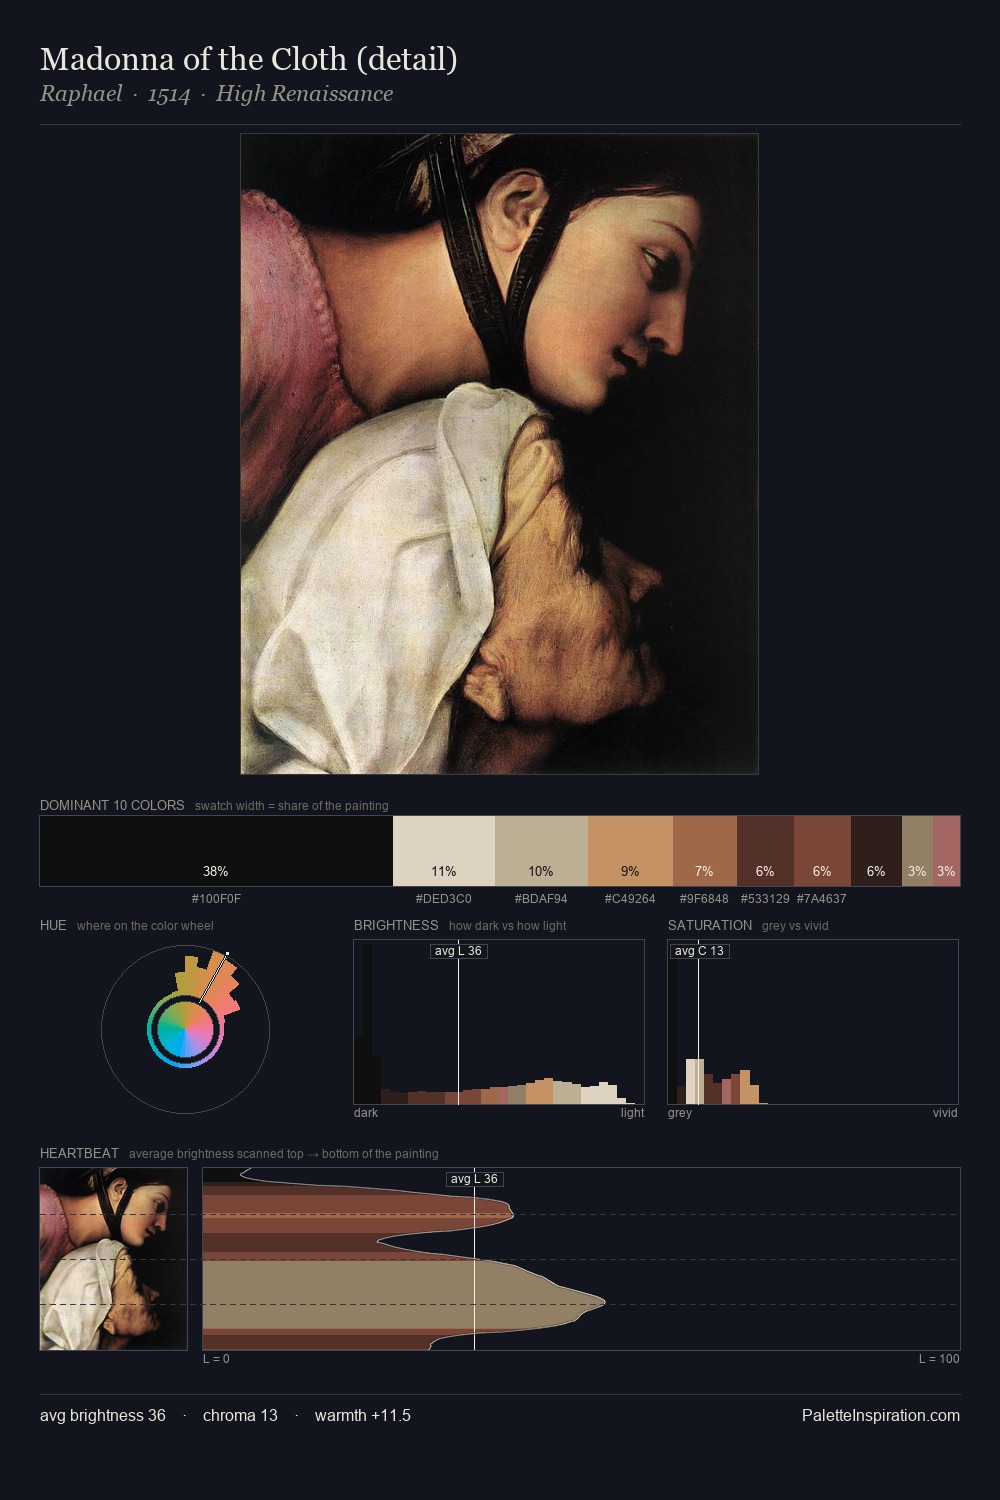Screen dimensions: 1000x1500
Task: Click the 'SATURATION' section label
Action: tap(710, 925)
